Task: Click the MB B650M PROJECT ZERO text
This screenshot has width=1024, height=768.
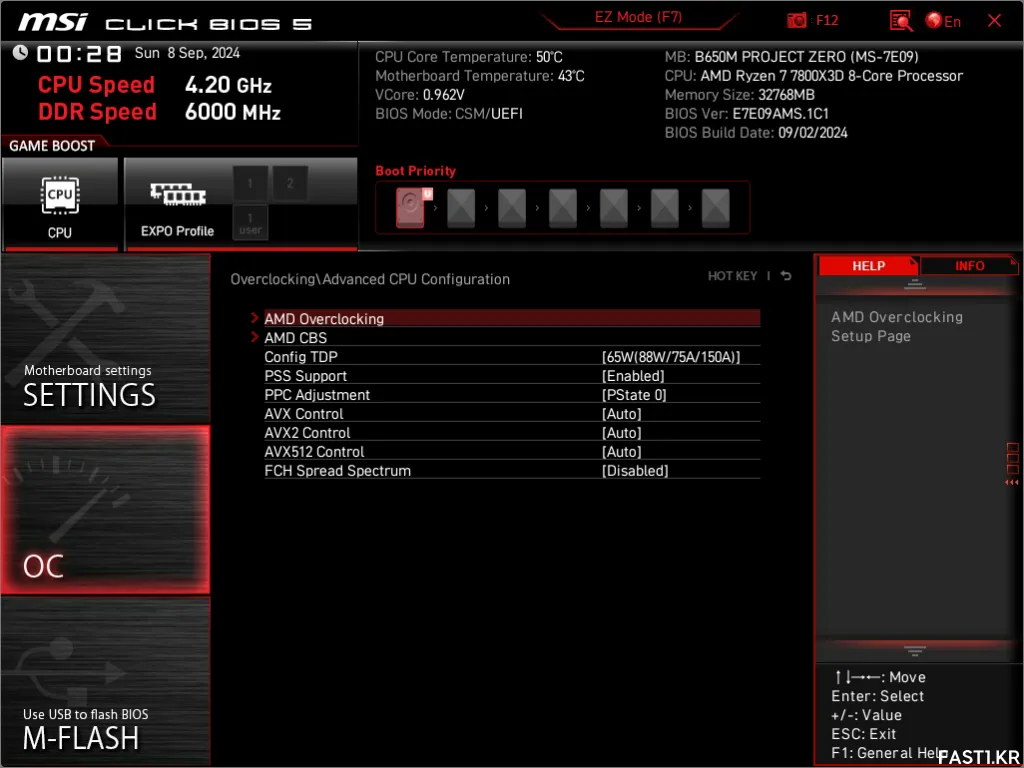Action: pos(791,57)
